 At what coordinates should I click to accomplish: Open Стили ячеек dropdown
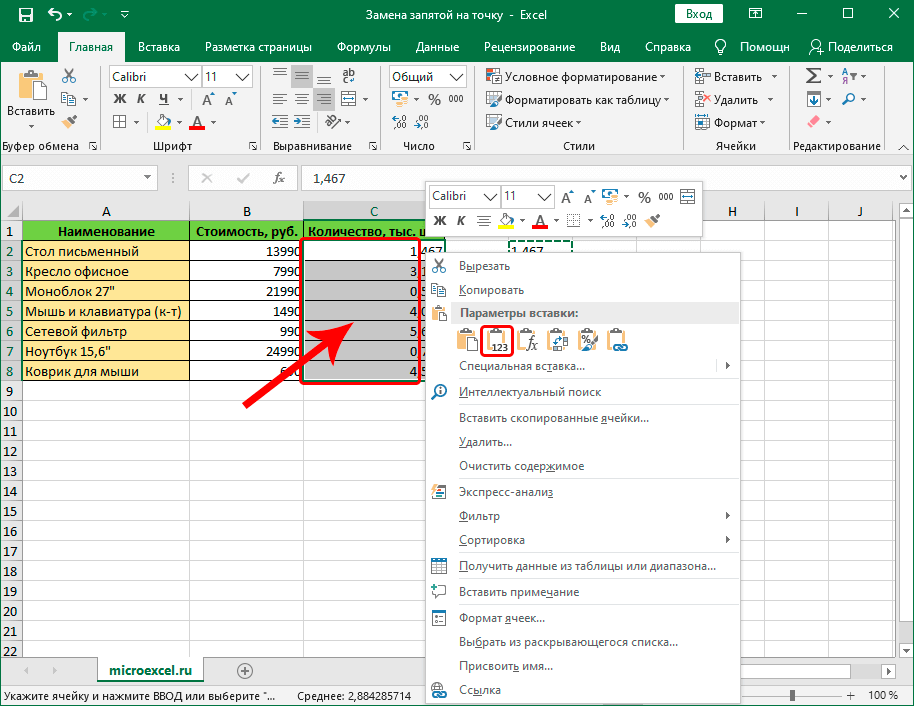click(x=534, y=122)
